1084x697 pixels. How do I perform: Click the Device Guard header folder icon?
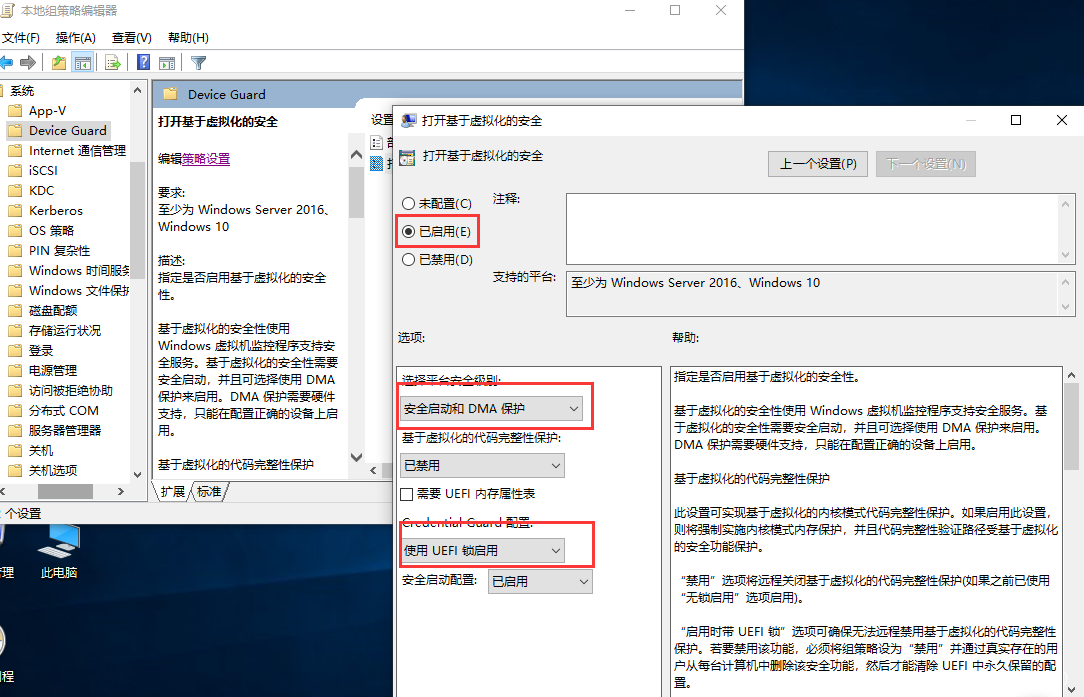click(x=170, y=94)
